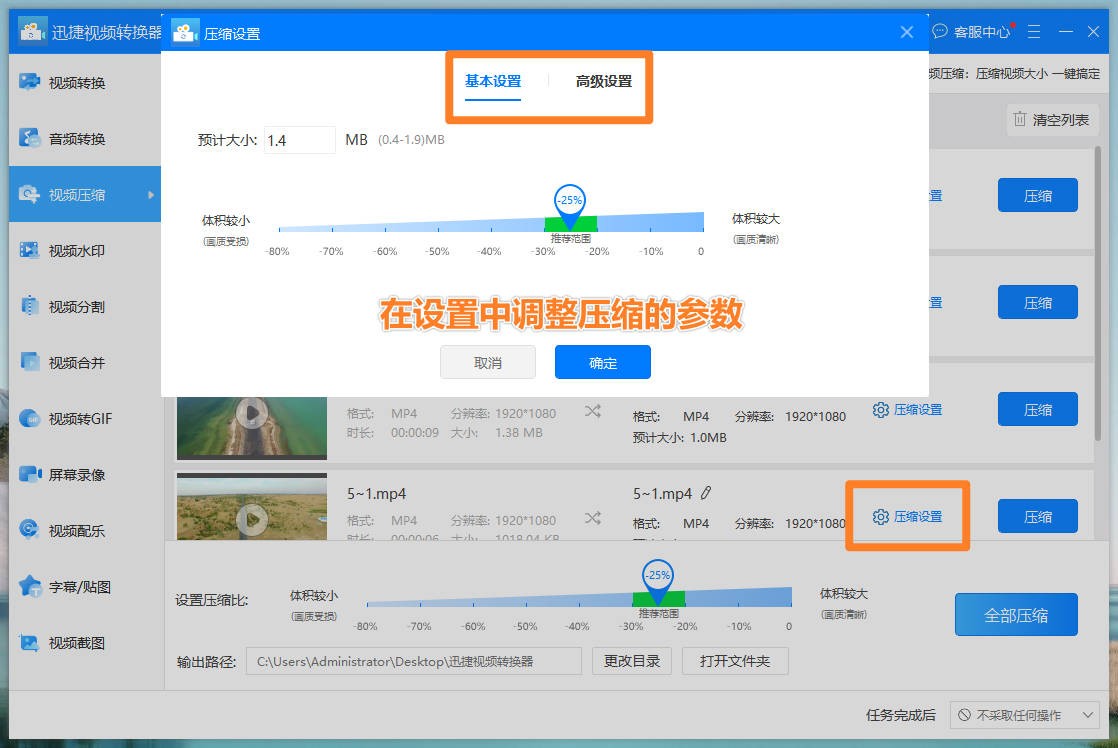
Task: Clear the list using 清空列表
Action: [1051, 119]
